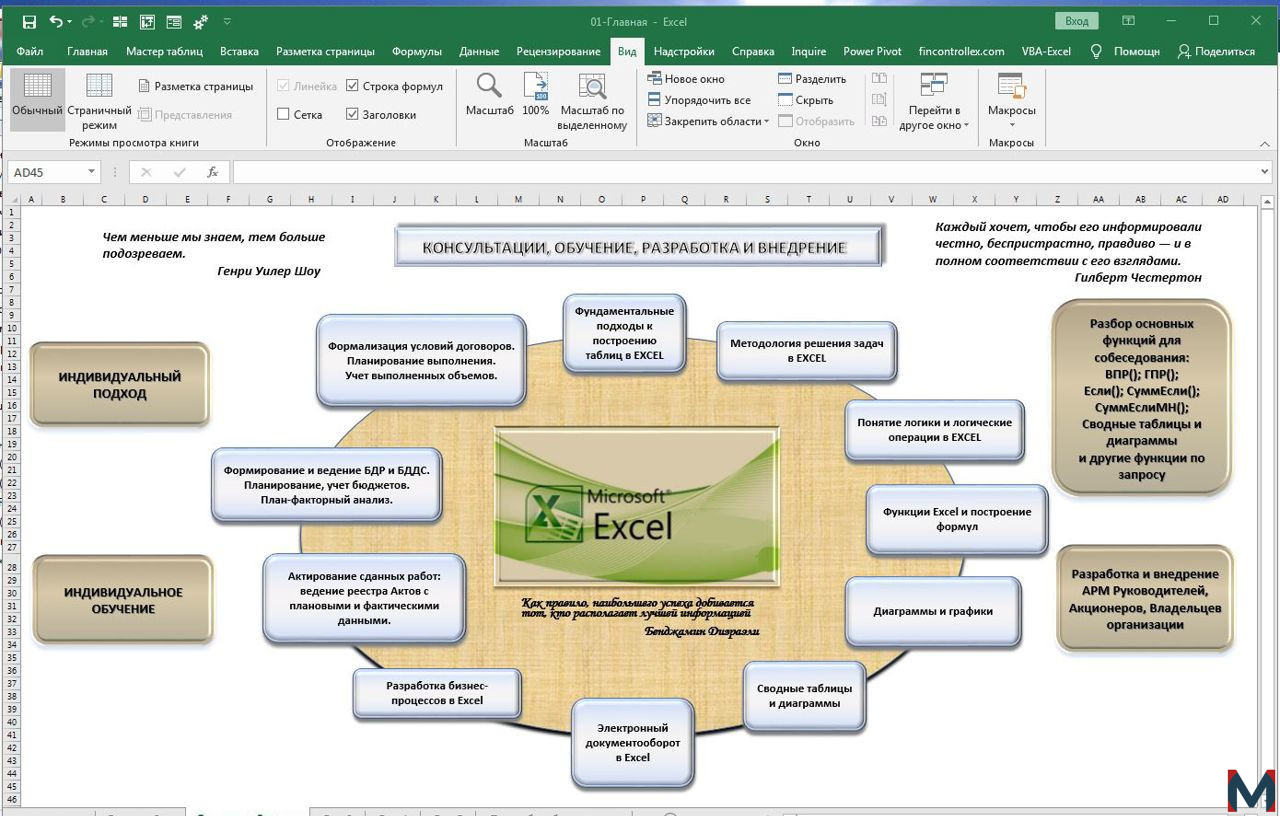Click the ИНДИВИДУАЛЬНЫЙ ПОДХОД shape button
This screenshot has height=816, width=1280.
point(119,385)
